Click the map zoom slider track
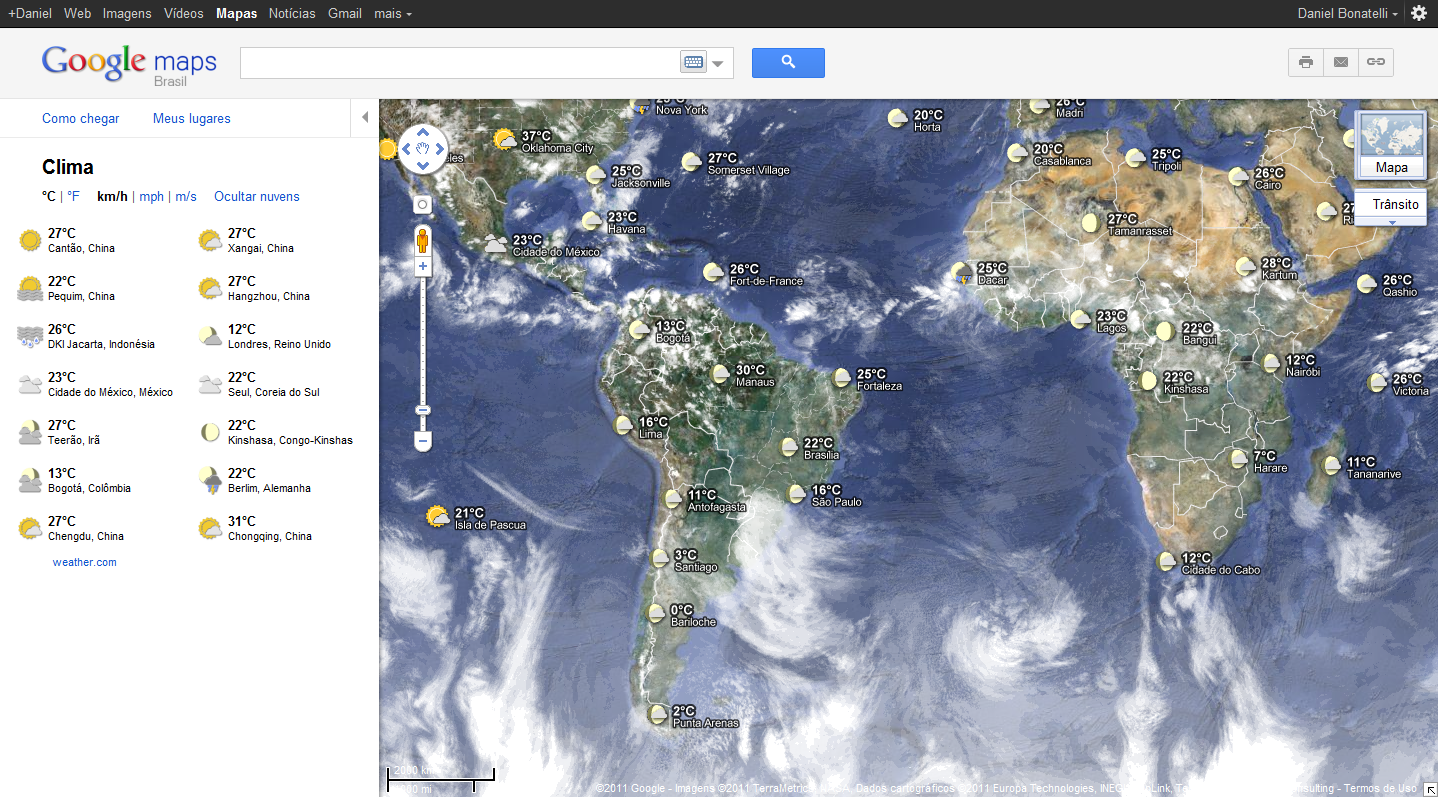Viewport: 1440px width, 797px height. tap(422, 340)
